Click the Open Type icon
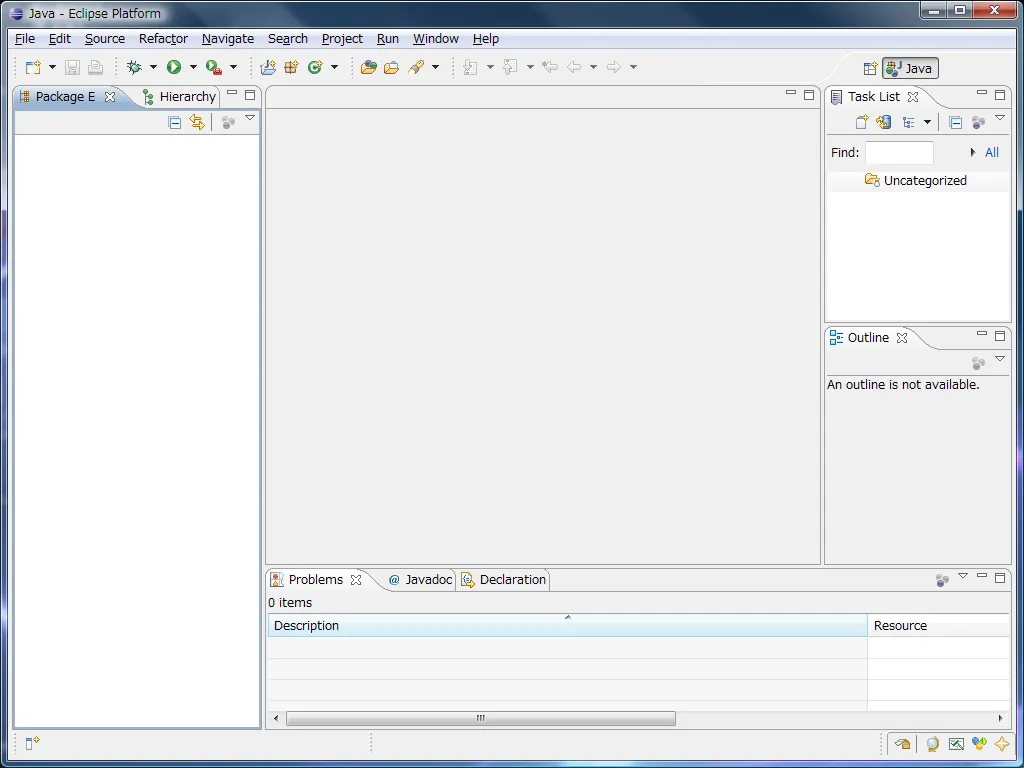The width and height of the screenshot is (1024, 768). click(x=368, y=67)
